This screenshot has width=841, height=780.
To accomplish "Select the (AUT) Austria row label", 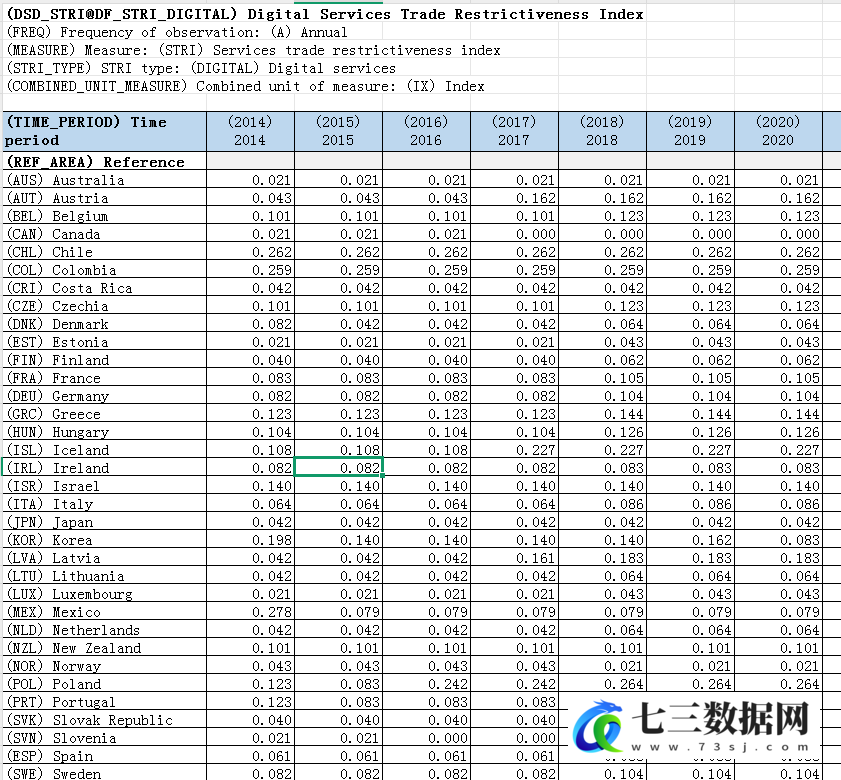I will tap(105, 197).
